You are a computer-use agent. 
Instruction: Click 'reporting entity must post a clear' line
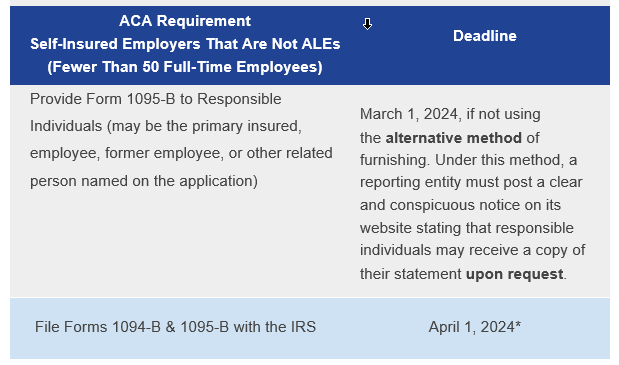(x=471, y=182)
